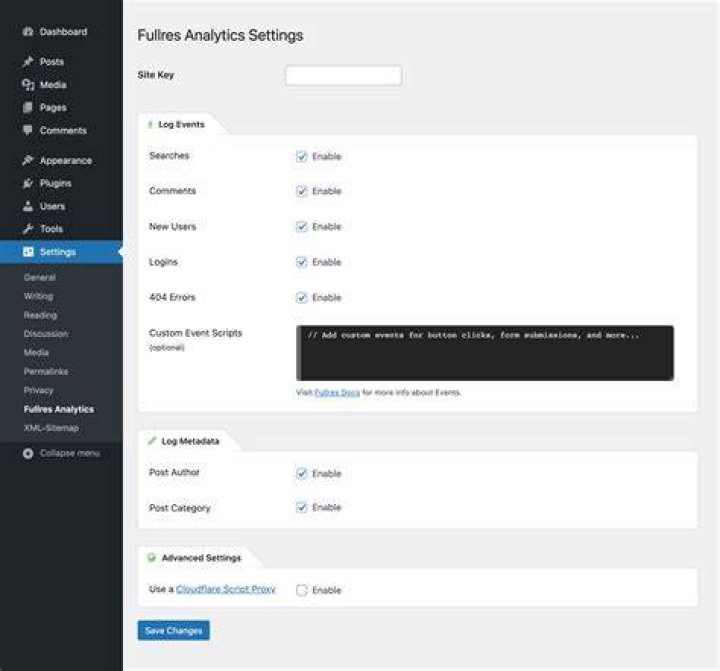This screenshot has height=671, width=720.
Task: Click the Media library icon
Action: tap(28, 85)
